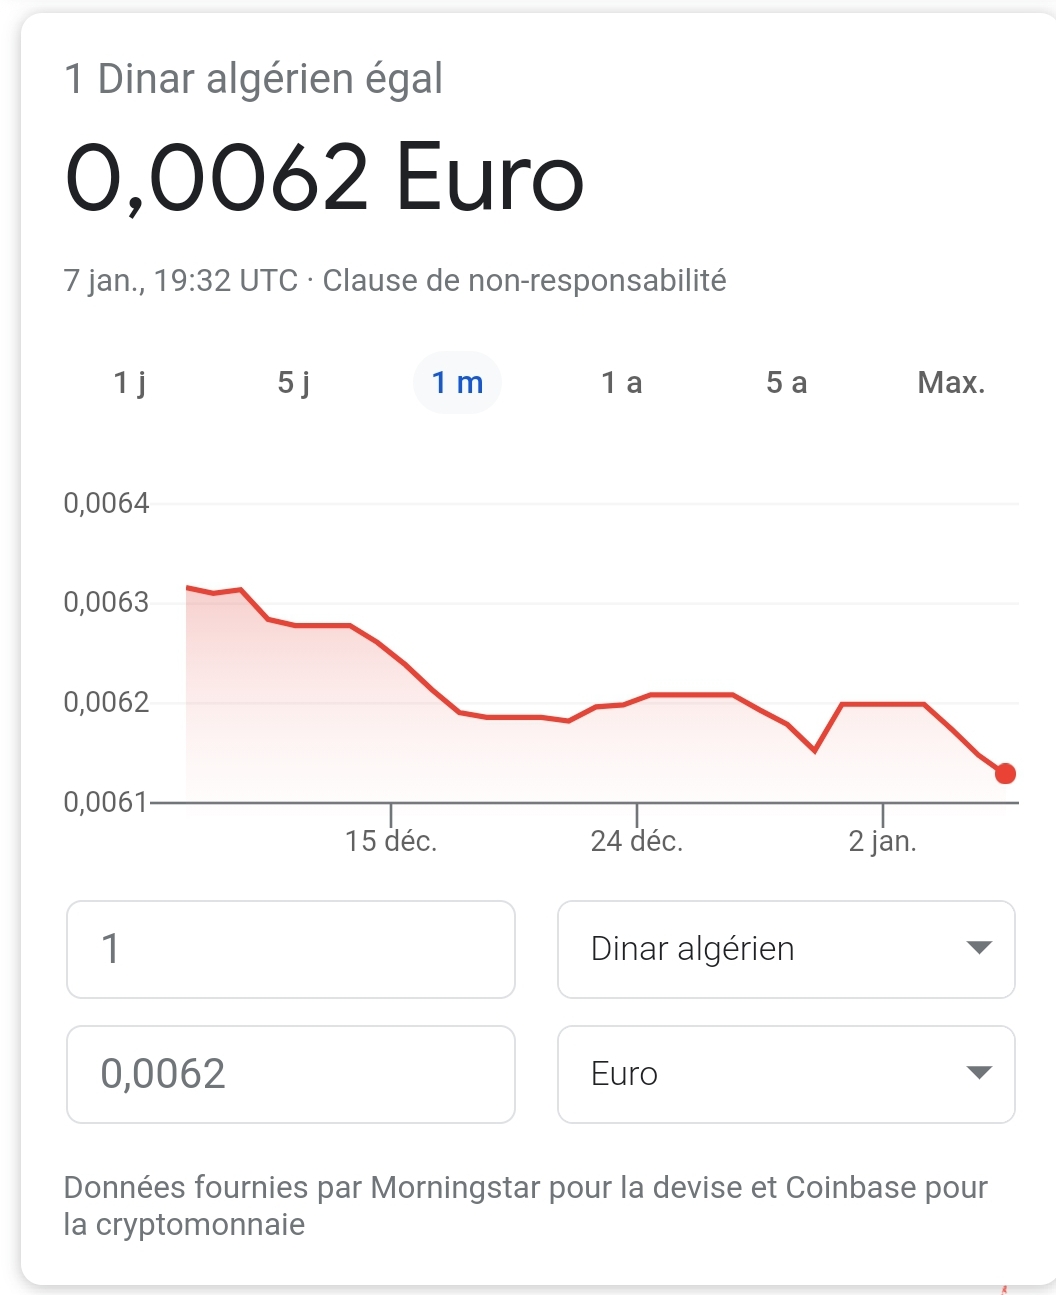Click the red end point on chart
This screenshot has width=1056, height=1295.
(1006, 773)
